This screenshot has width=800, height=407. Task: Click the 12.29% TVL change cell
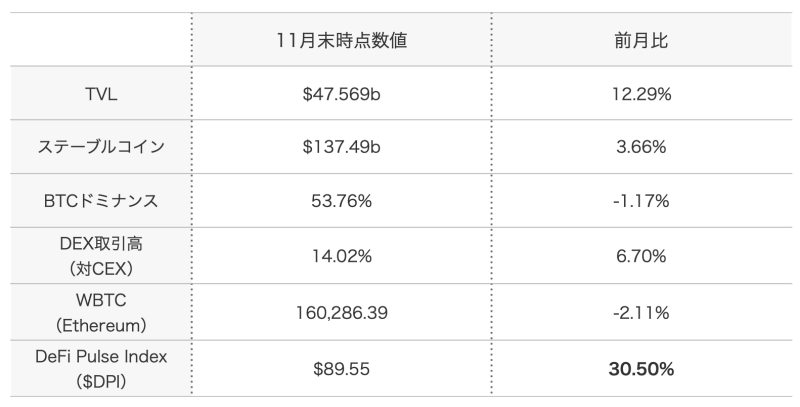[641, 94]
